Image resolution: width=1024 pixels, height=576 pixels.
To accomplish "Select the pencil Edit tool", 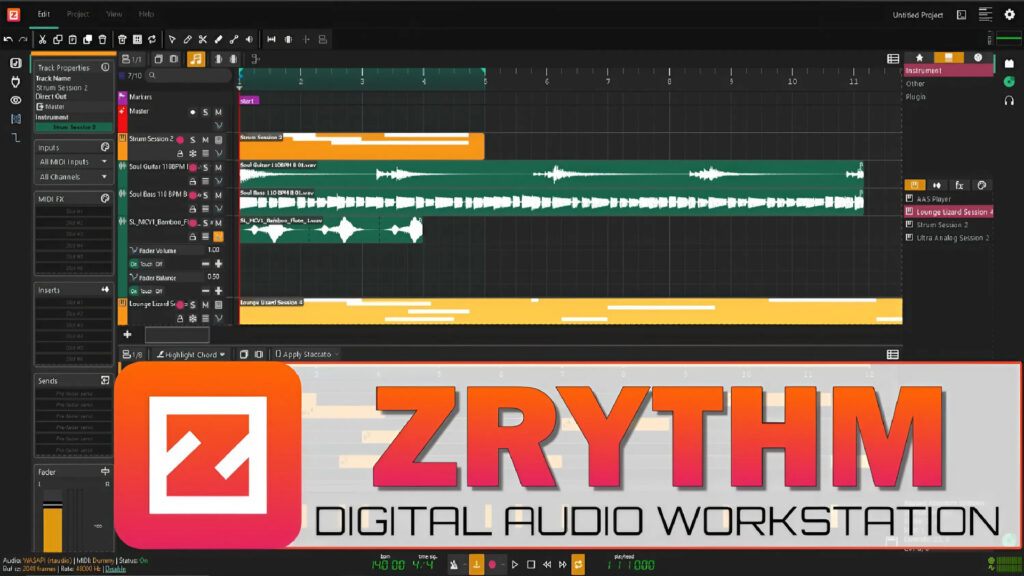I will pos(187,39).
